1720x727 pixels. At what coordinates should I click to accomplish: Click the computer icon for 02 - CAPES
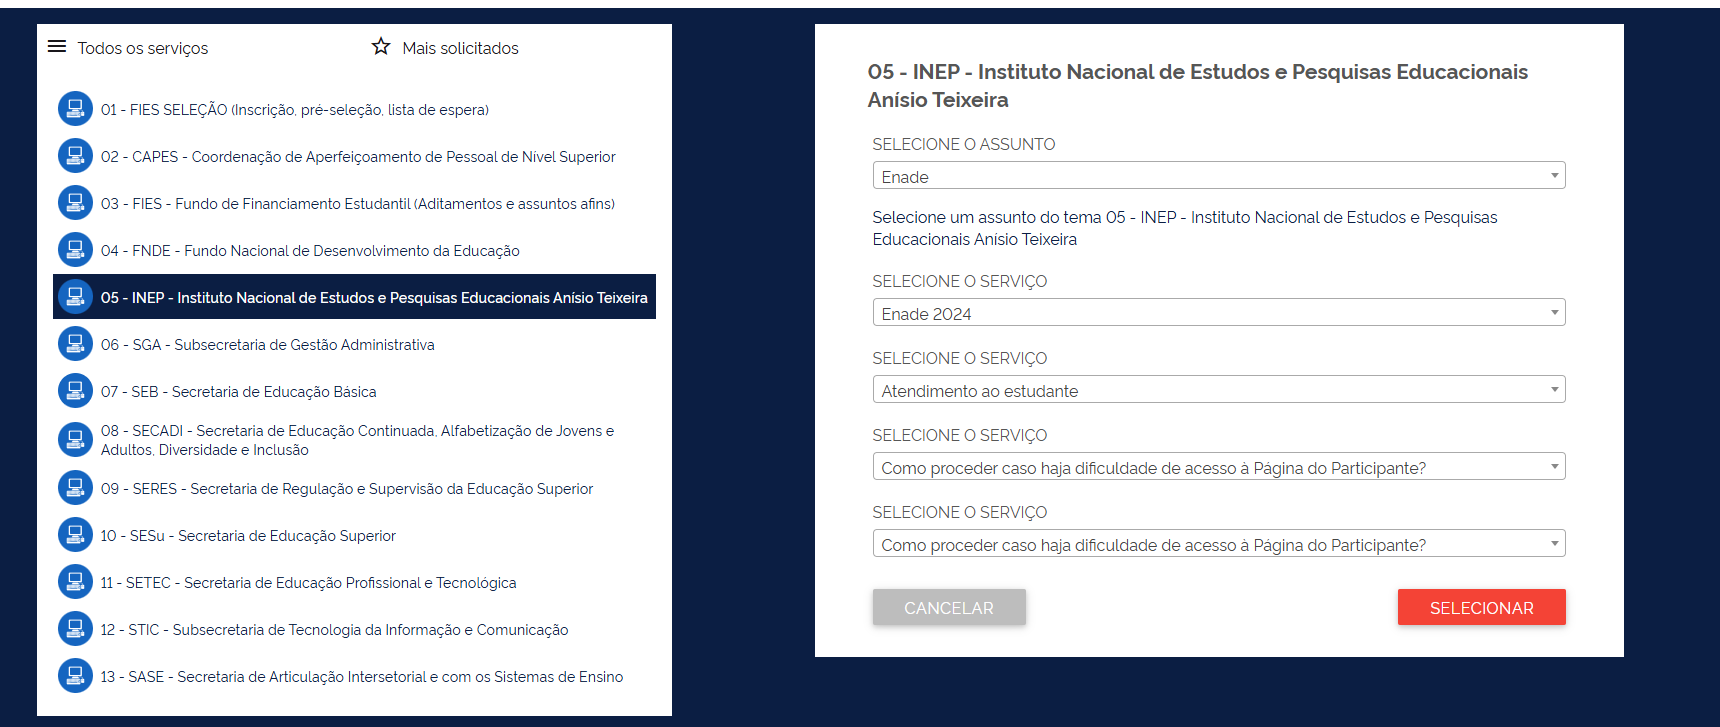coord(75,156)
